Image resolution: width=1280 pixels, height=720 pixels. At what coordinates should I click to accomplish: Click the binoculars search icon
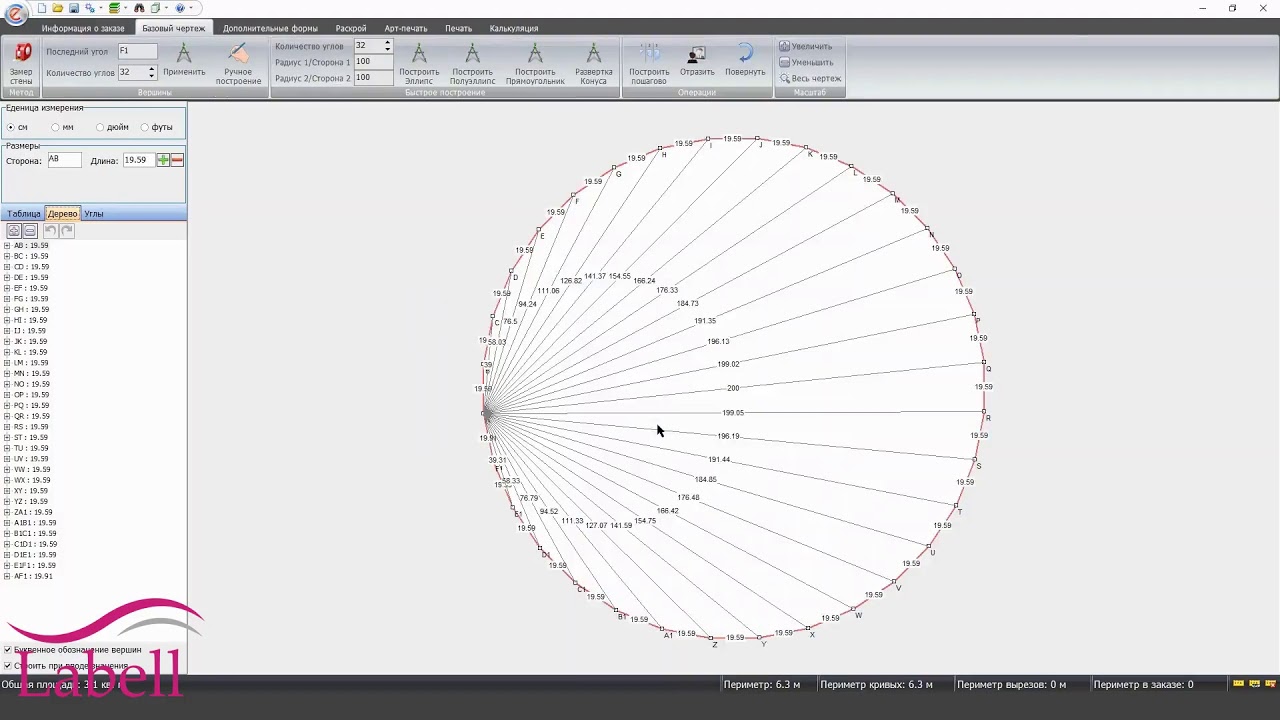tap(139, 8)
